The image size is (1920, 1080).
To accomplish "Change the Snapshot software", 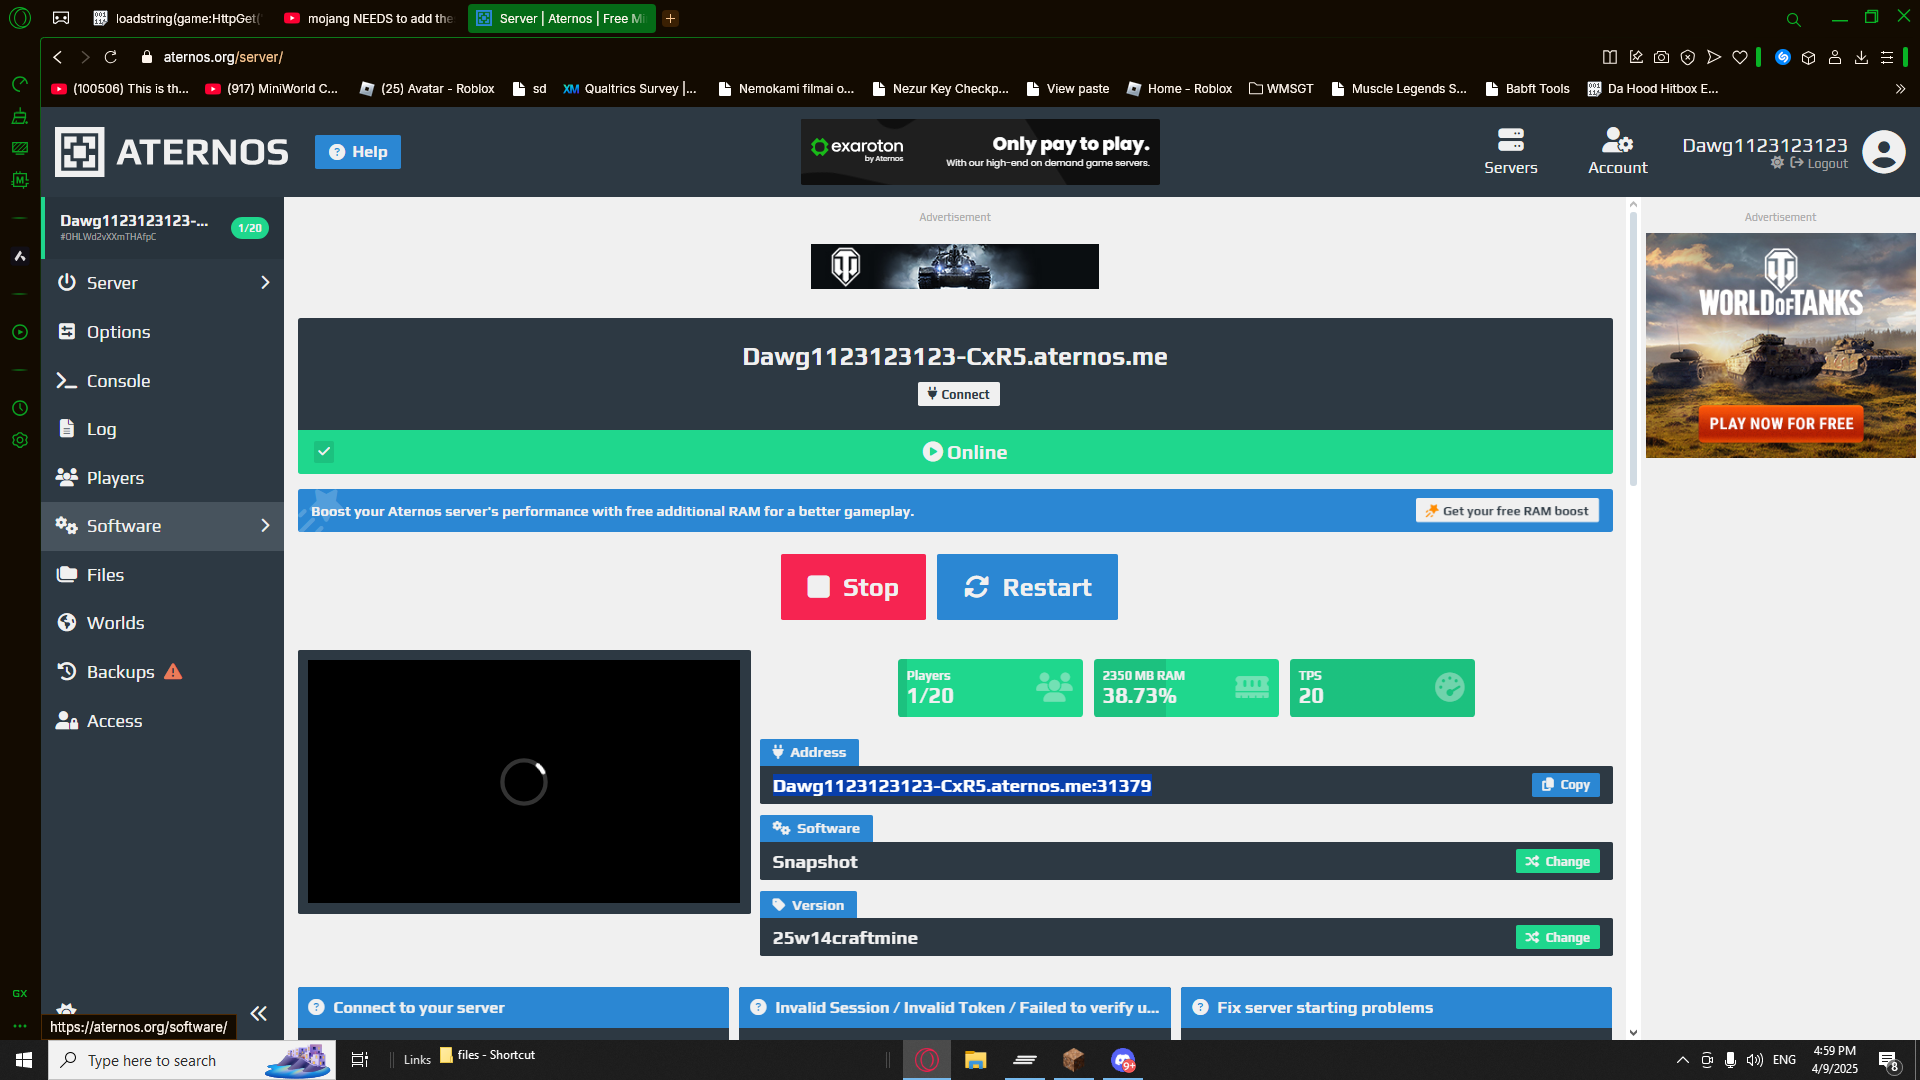I will 1557,861.
